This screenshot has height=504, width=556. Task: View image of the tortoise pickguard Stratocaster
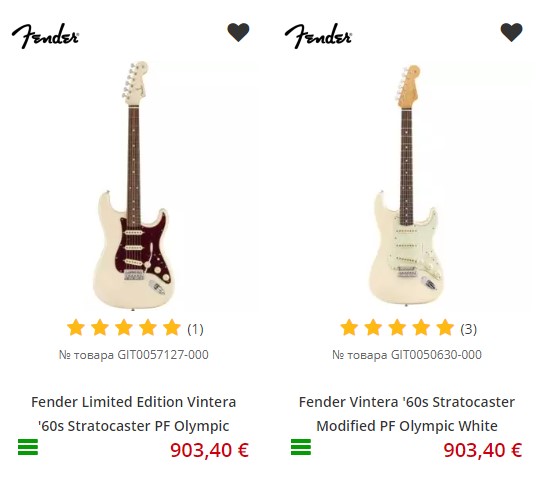134,186
